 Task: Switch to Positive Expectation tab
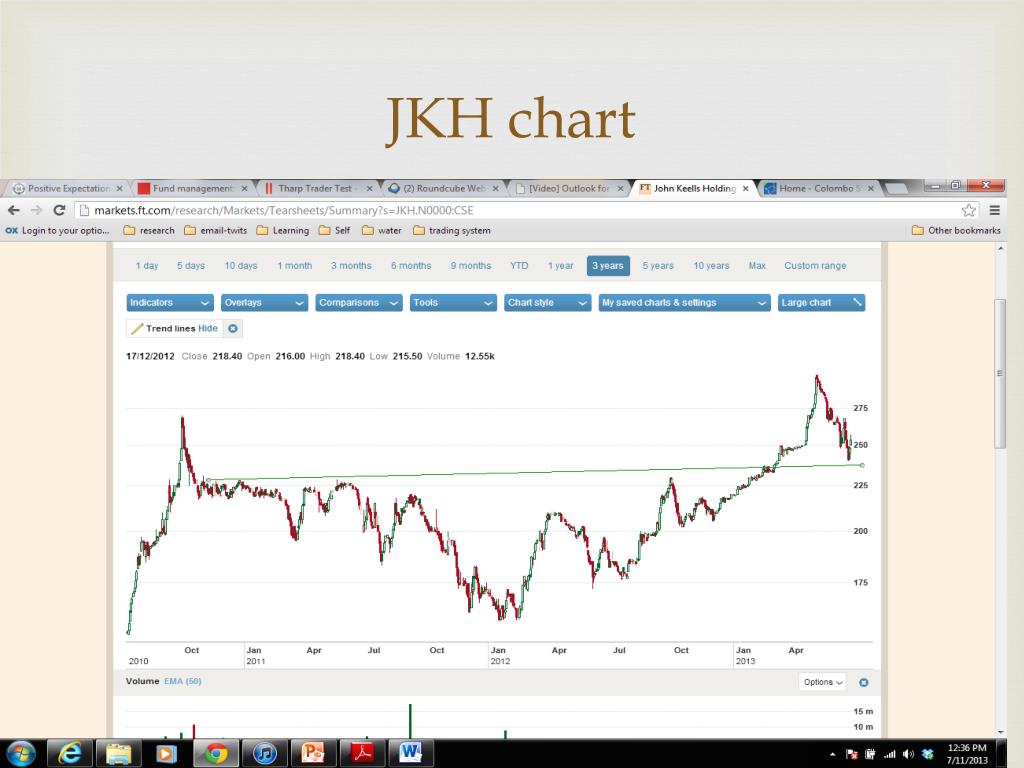[69, 188]
